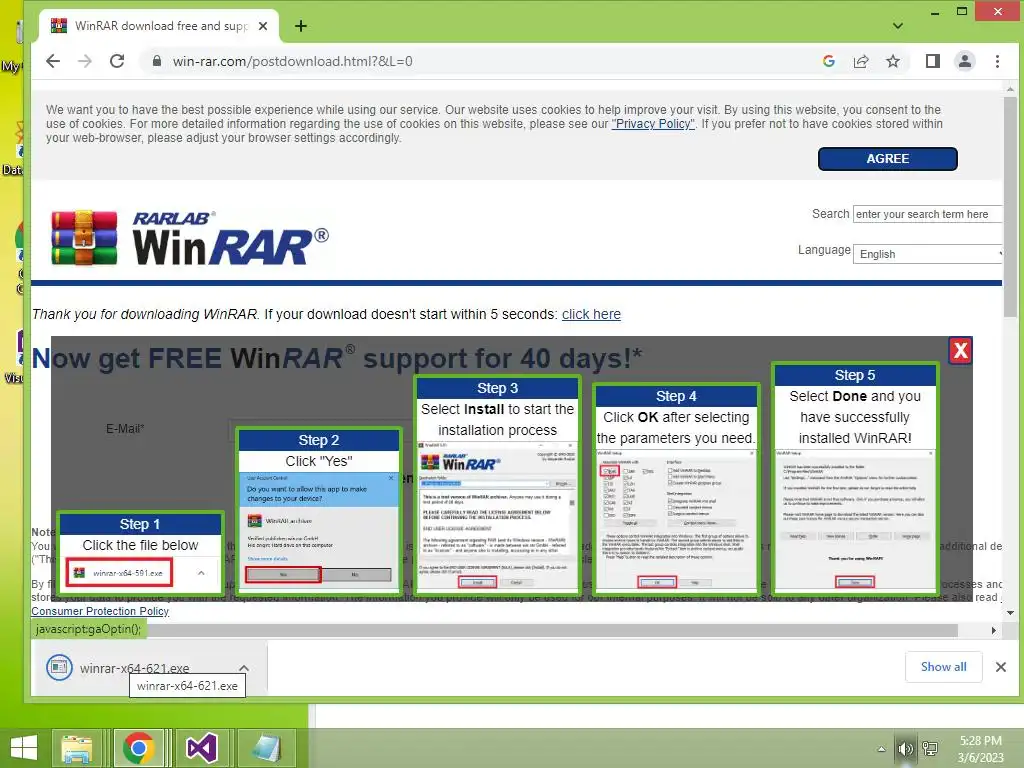
Task: Click the Step 5 Done thumbnail
Action: [854, 479]
